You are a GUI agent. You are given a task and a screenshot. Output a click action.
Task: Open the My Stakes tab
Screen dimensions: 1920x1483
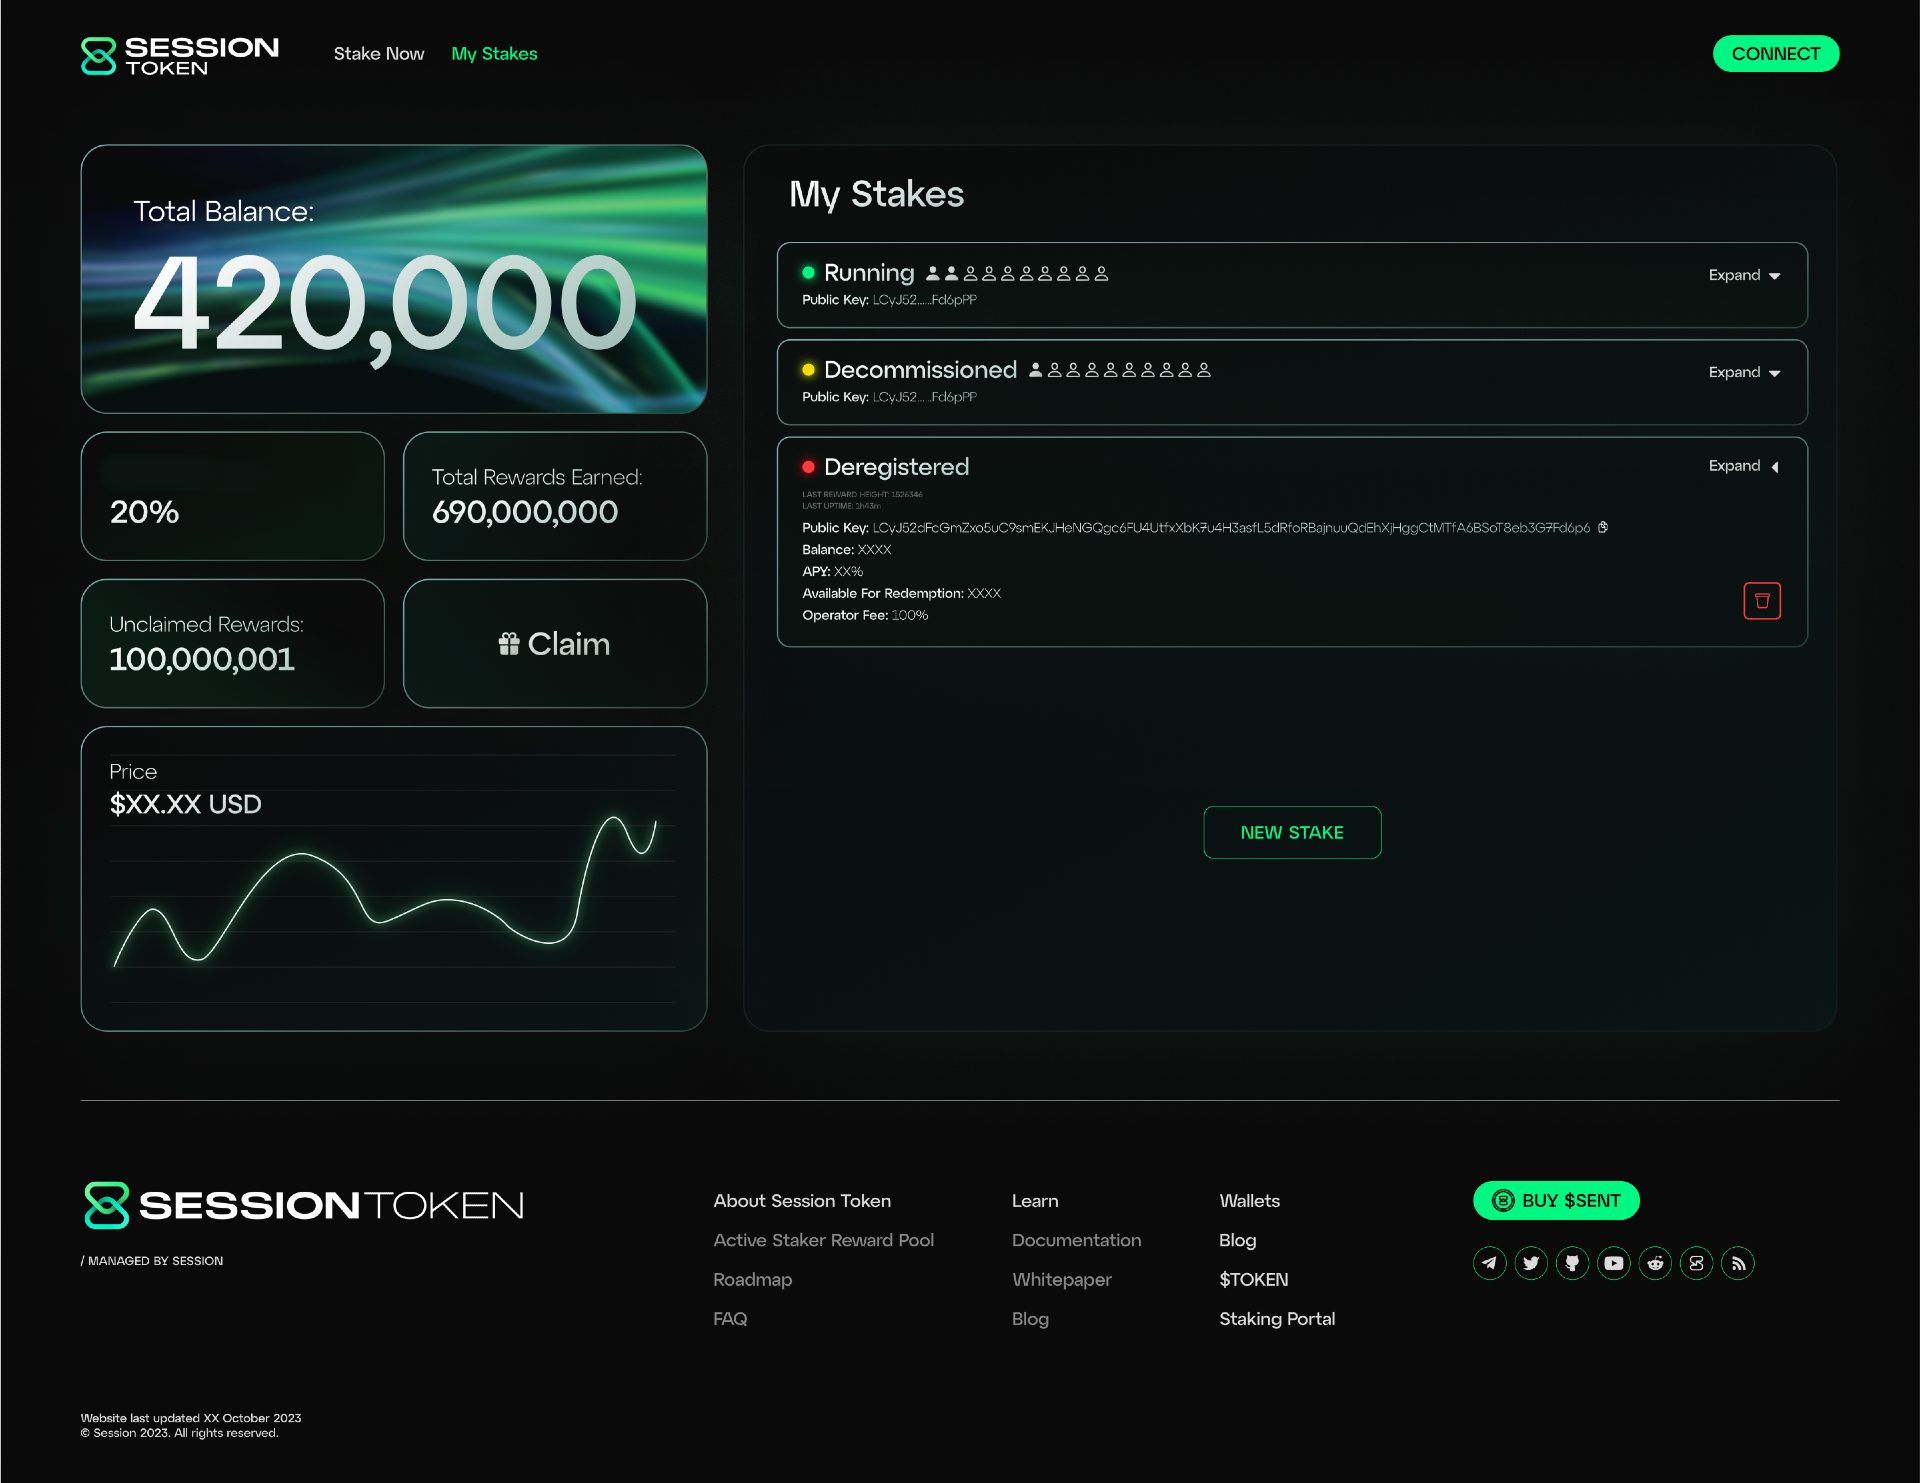(494, 54)
